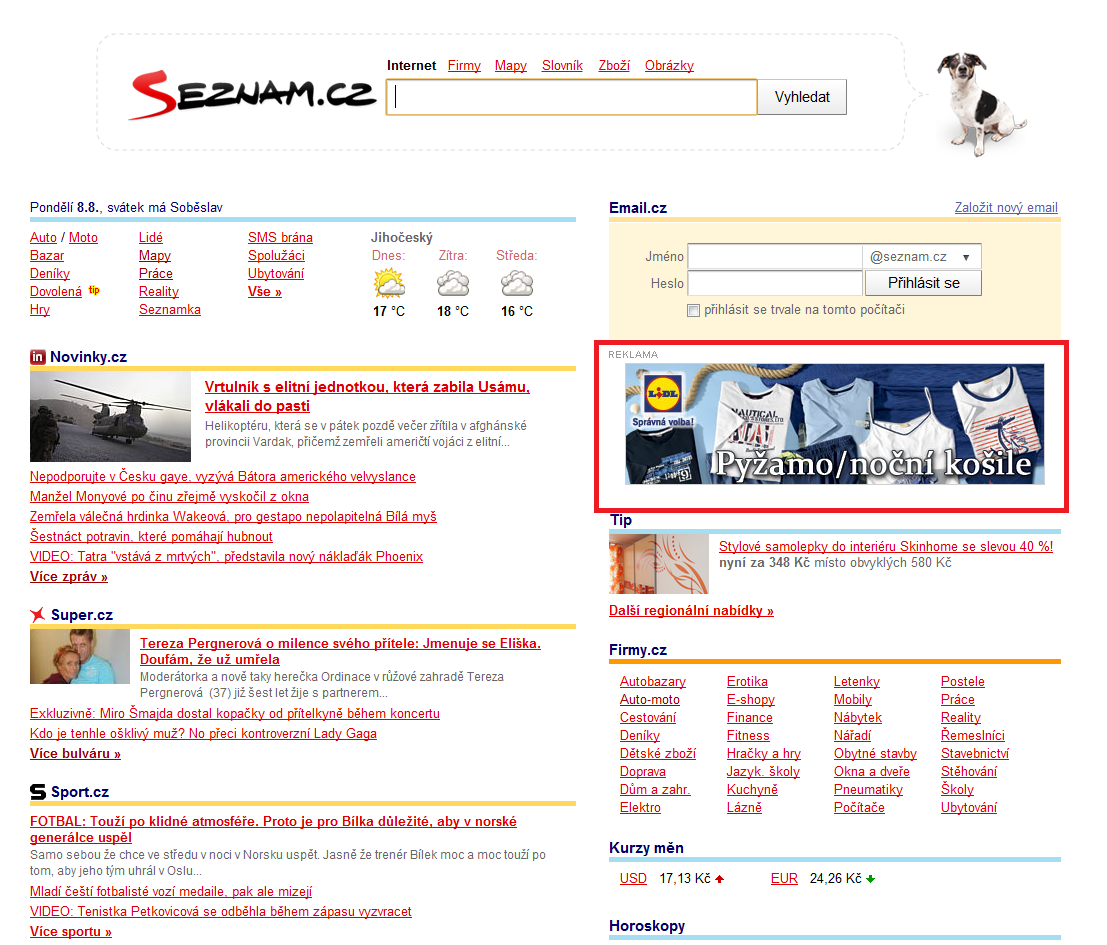Open the Skinhome sticker tip thumbnail
The width and height of the screenshot is (1107, 945).
[659, 564]
